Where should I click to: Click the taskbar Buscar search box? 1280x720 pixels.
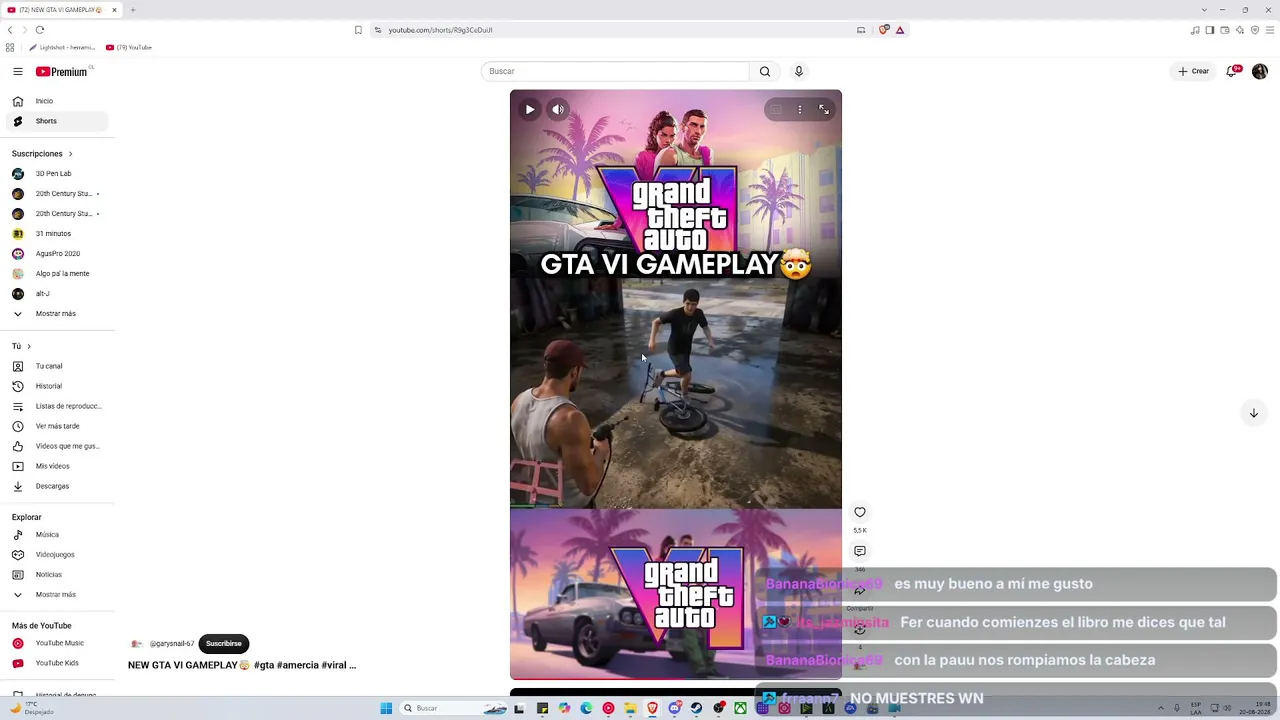click(453, 708)
